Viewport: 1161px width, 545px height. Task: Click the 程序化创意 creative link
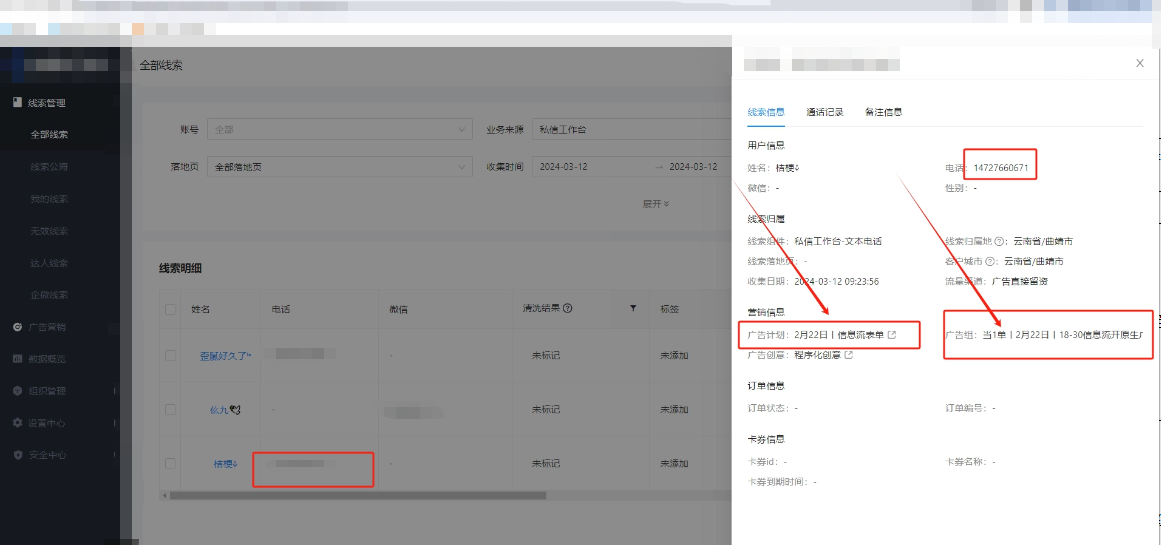point(817,355)
